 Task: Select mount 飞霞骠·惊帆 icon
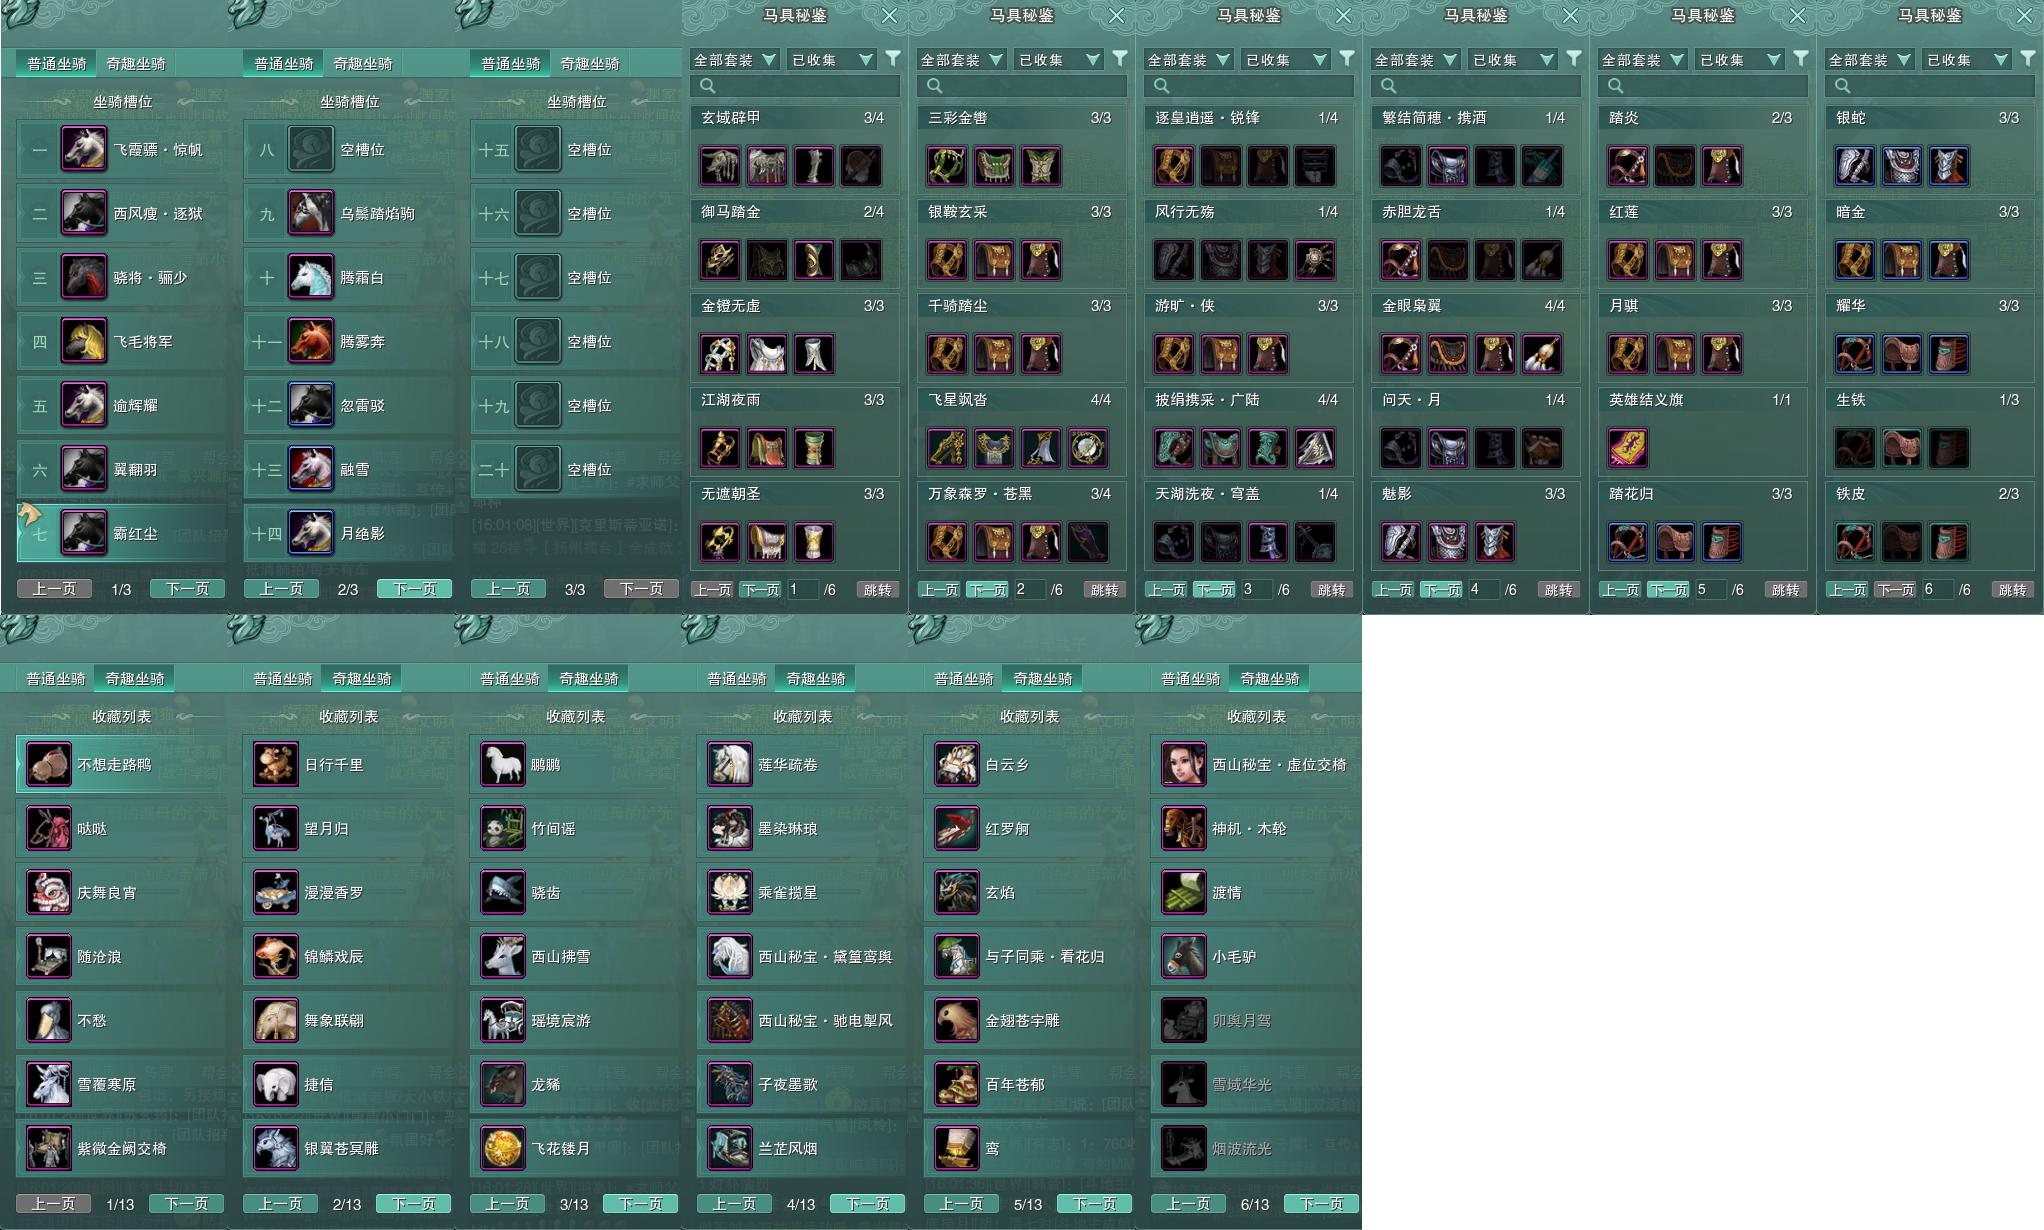coord(84,149)
